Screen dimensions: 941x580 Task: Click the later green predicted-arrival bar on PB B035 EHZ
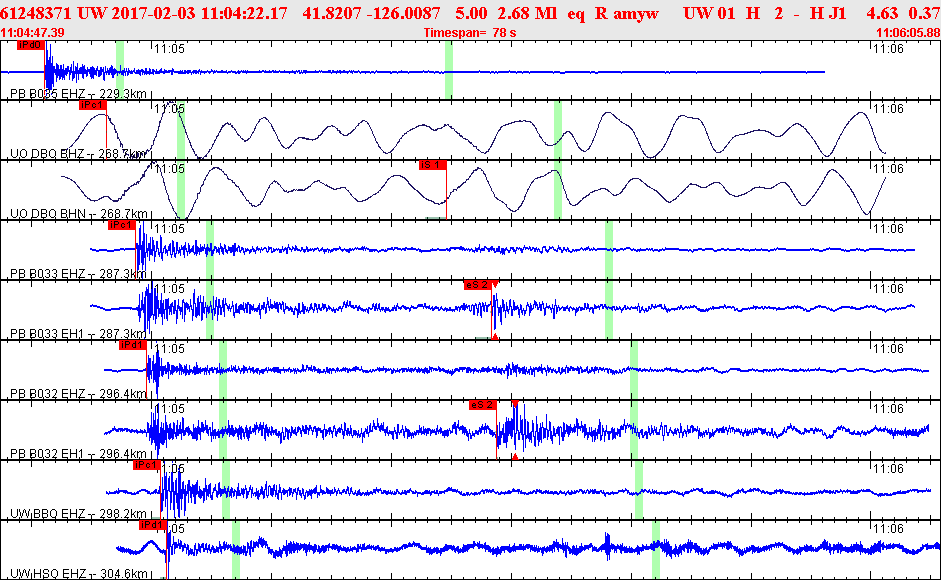pyautogui.click(x=448, y=69)
